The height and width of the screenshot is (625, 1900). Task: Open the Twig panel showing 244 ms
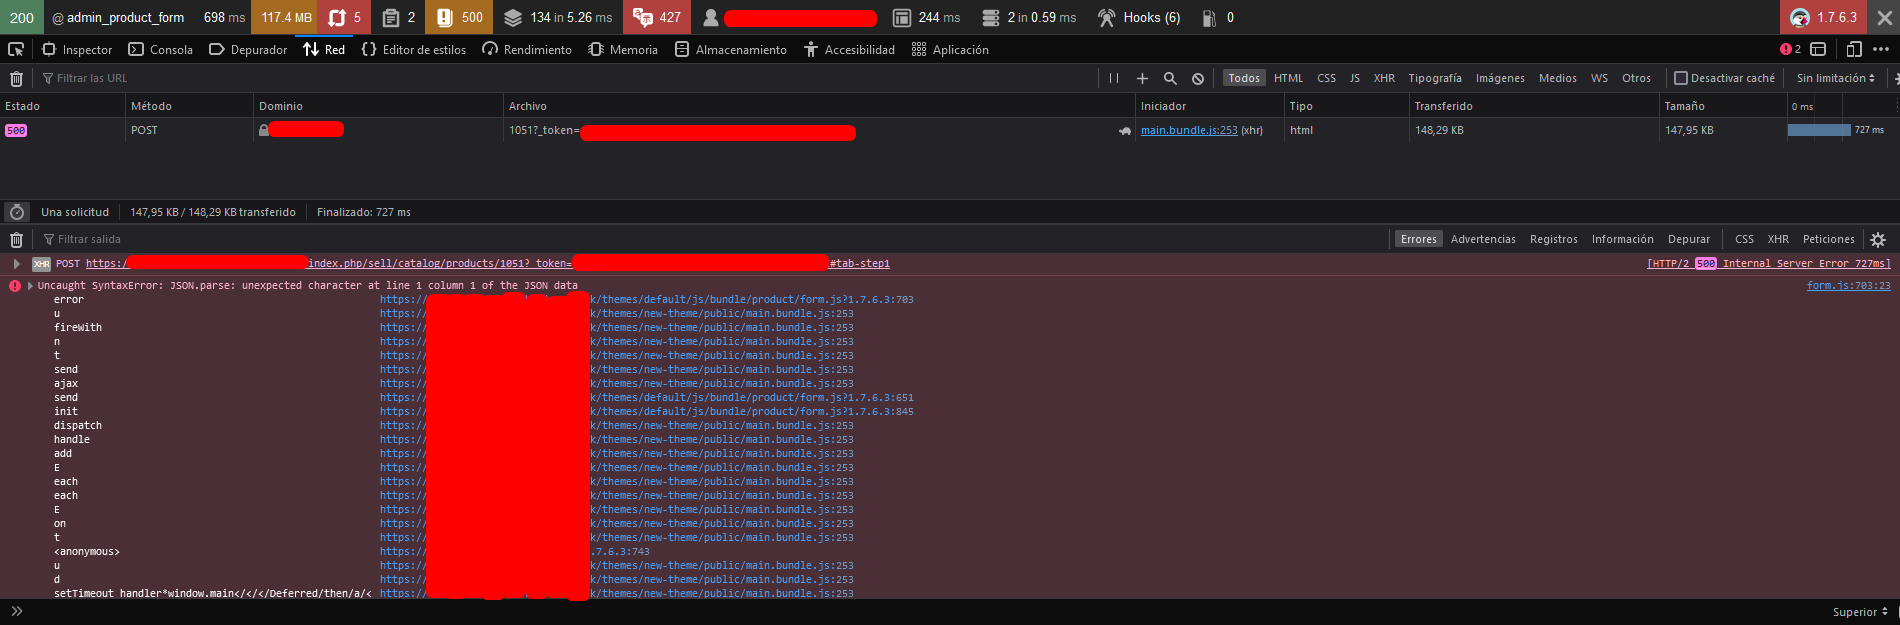pyautogui.click(x=926, y=17)
